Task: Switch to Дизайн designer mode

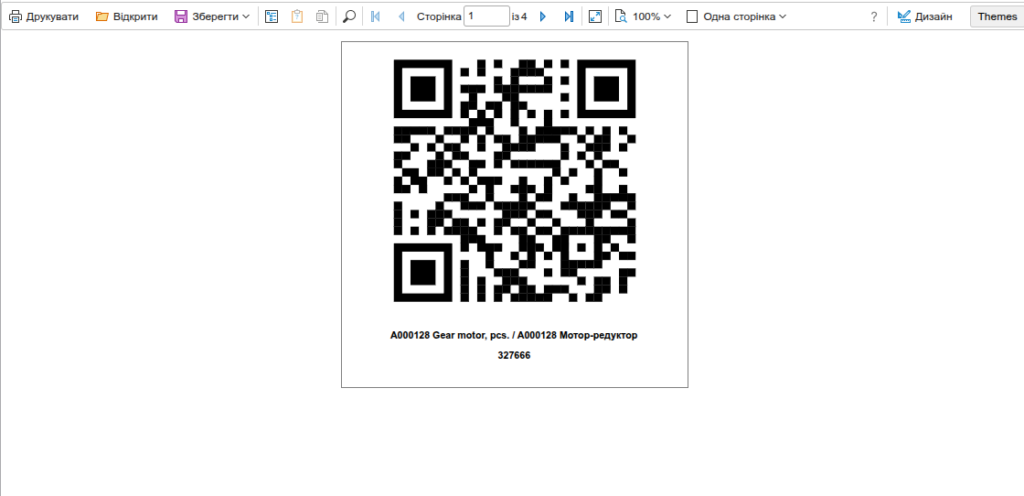Action: [924, 17]
